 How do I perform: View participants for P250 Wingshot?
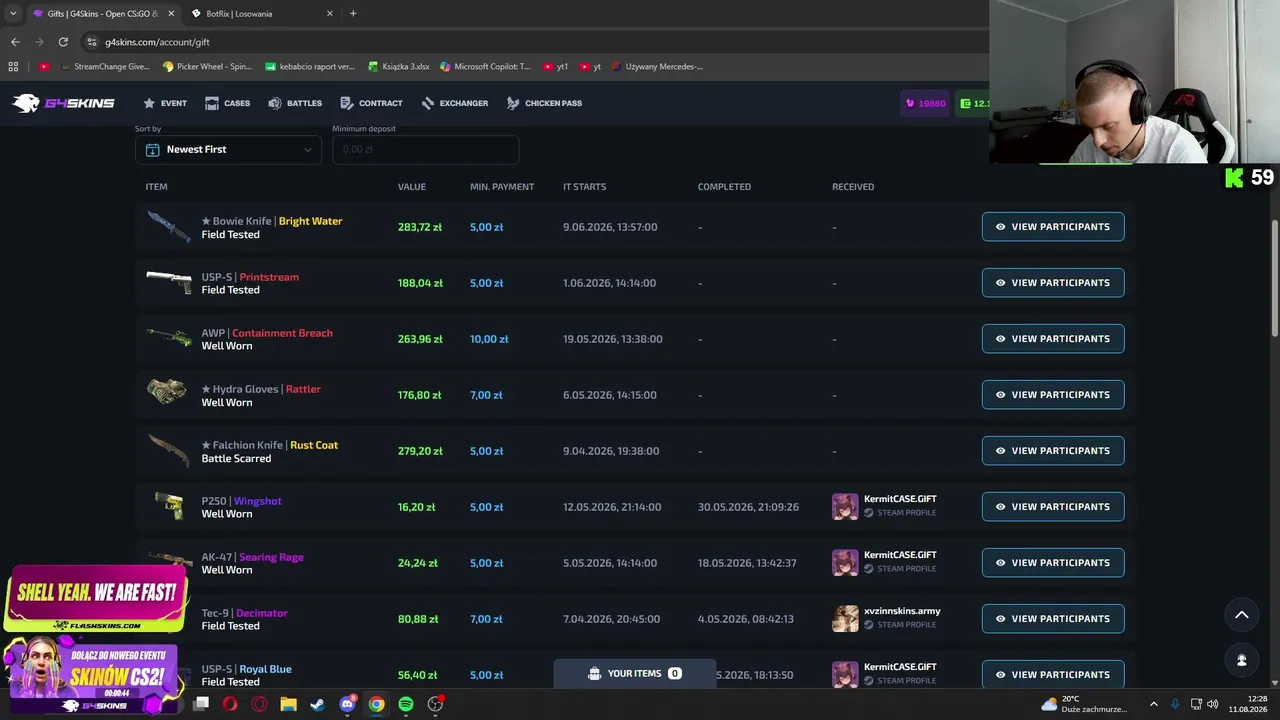click(x=1053, y=507)
